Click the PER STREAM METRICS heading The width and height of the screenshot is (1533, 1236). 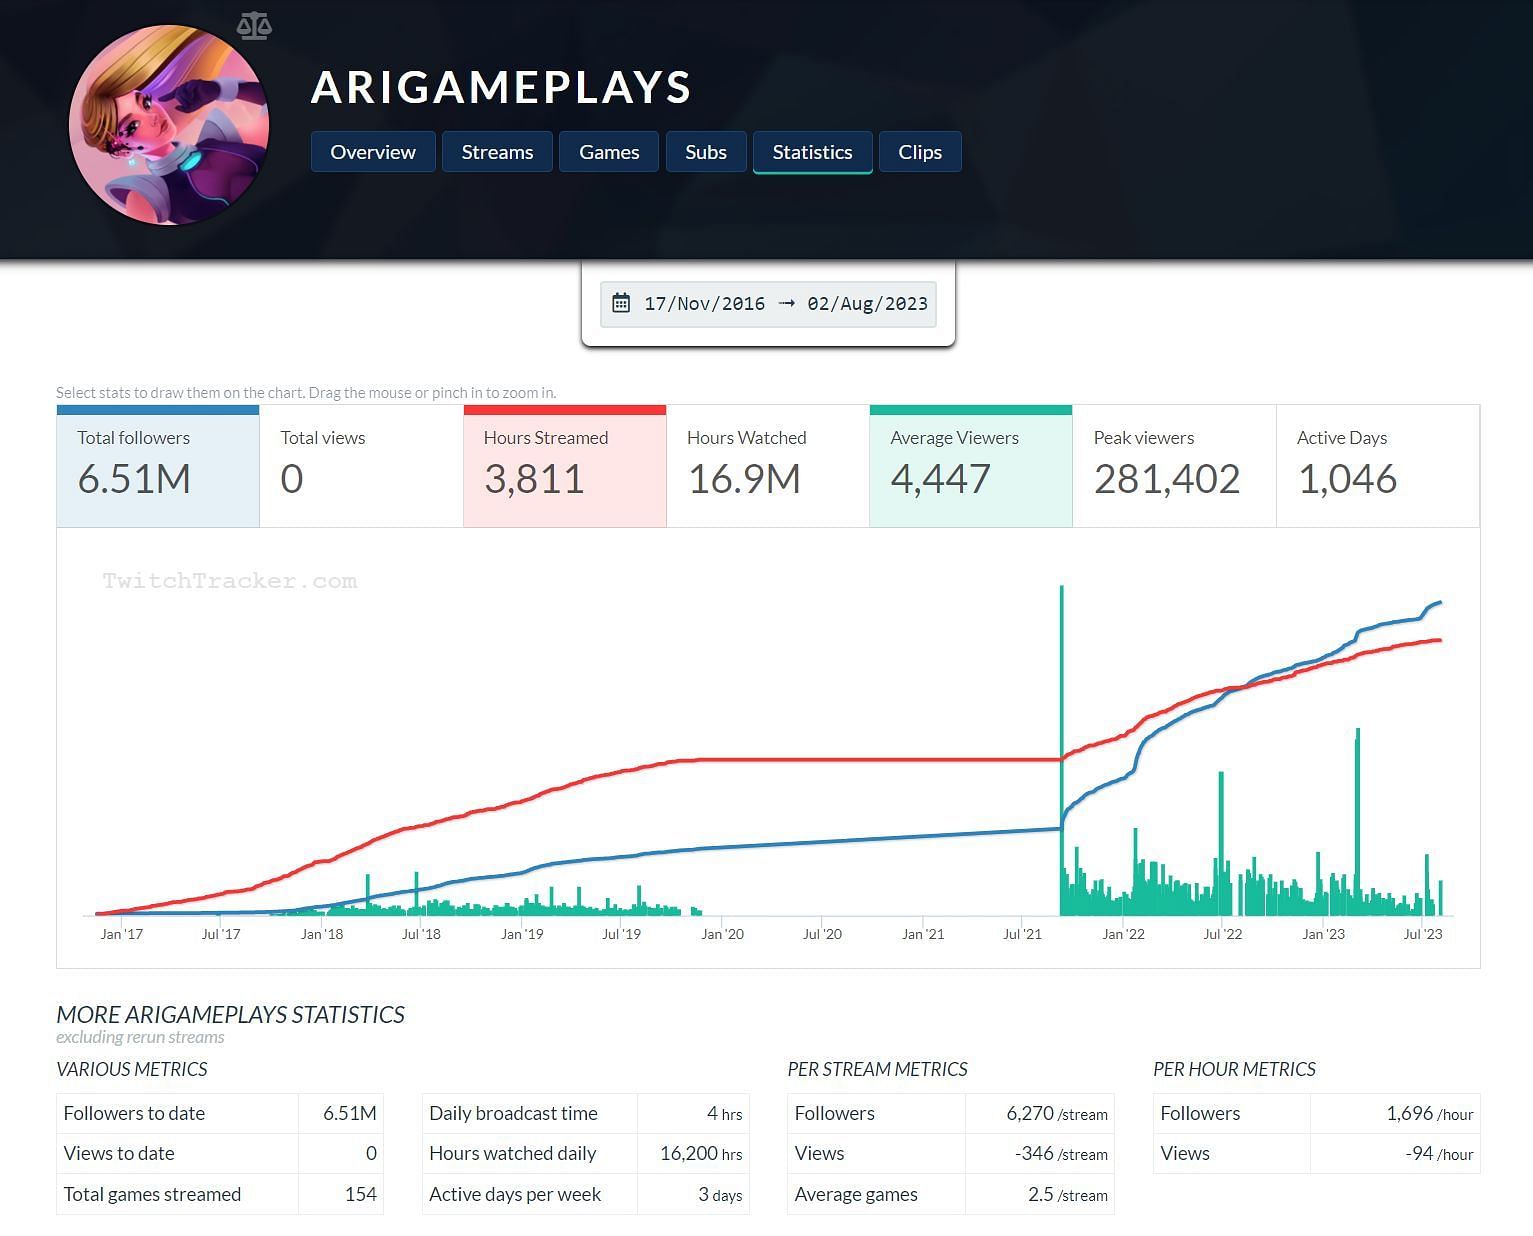click(877, 1069)
